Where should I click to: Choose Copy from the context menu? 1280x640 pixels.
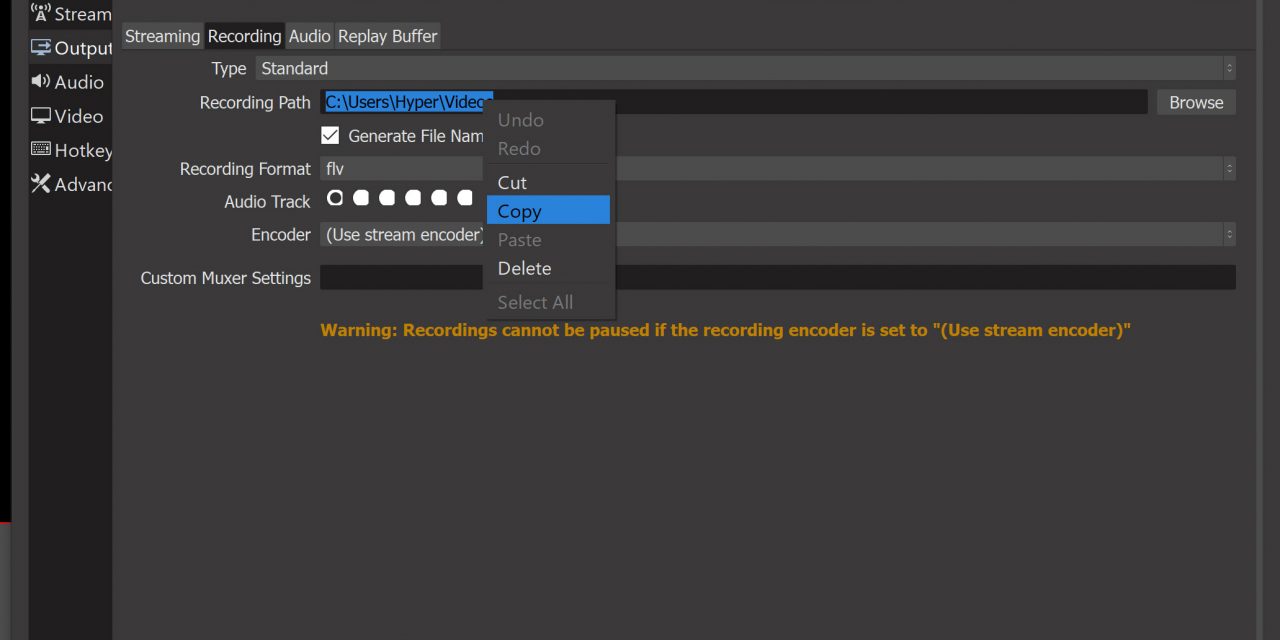[548, 211]
